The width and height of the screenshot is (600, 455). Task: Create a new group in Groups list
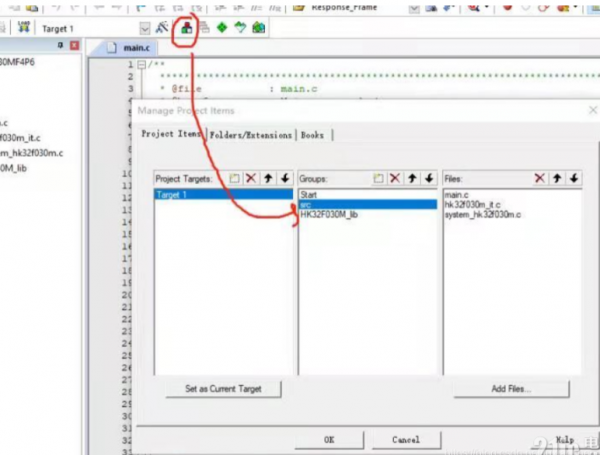pos(378,177)
